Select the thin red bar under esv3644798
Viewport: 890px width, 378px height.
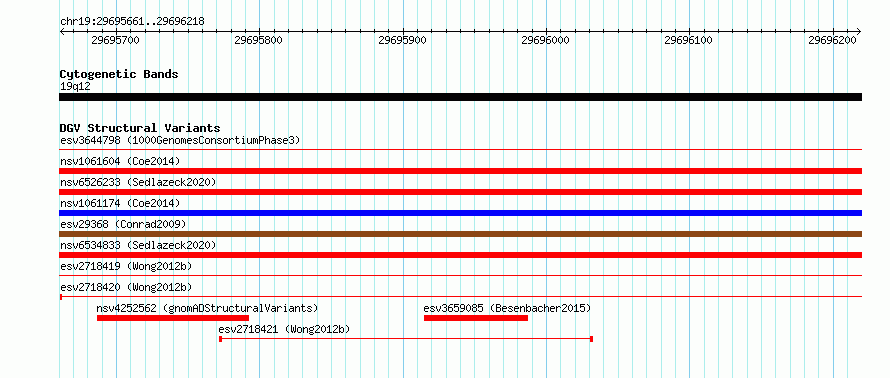(460, 150)
